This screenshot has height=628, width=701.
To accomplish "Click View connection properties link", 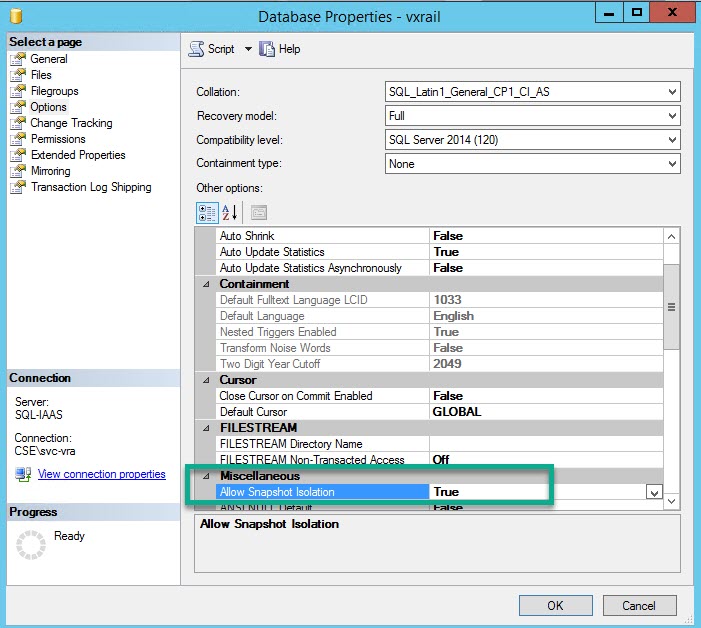I will pyautogui.click(x=101, y=474).
